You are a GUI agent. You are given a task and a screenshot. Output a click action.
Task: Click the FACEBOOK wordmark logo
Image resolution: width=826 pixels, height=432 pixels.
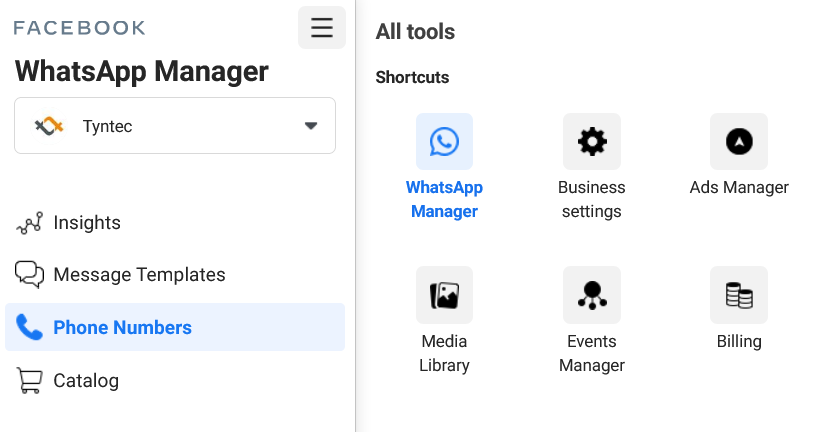coord(79,28)
